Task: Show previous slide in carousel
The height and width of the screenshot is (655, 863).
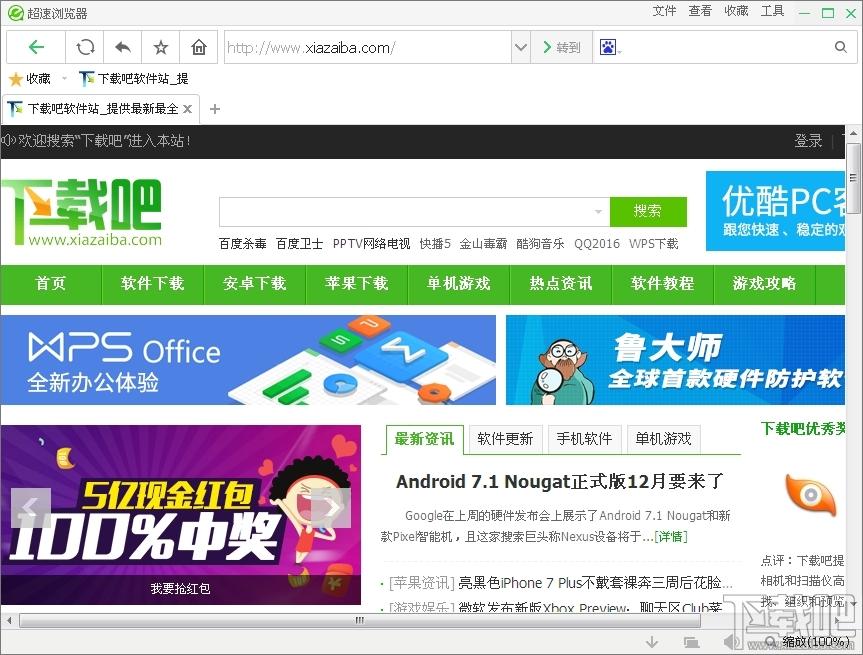Action: pyautogui.click(x=31, y=508)
